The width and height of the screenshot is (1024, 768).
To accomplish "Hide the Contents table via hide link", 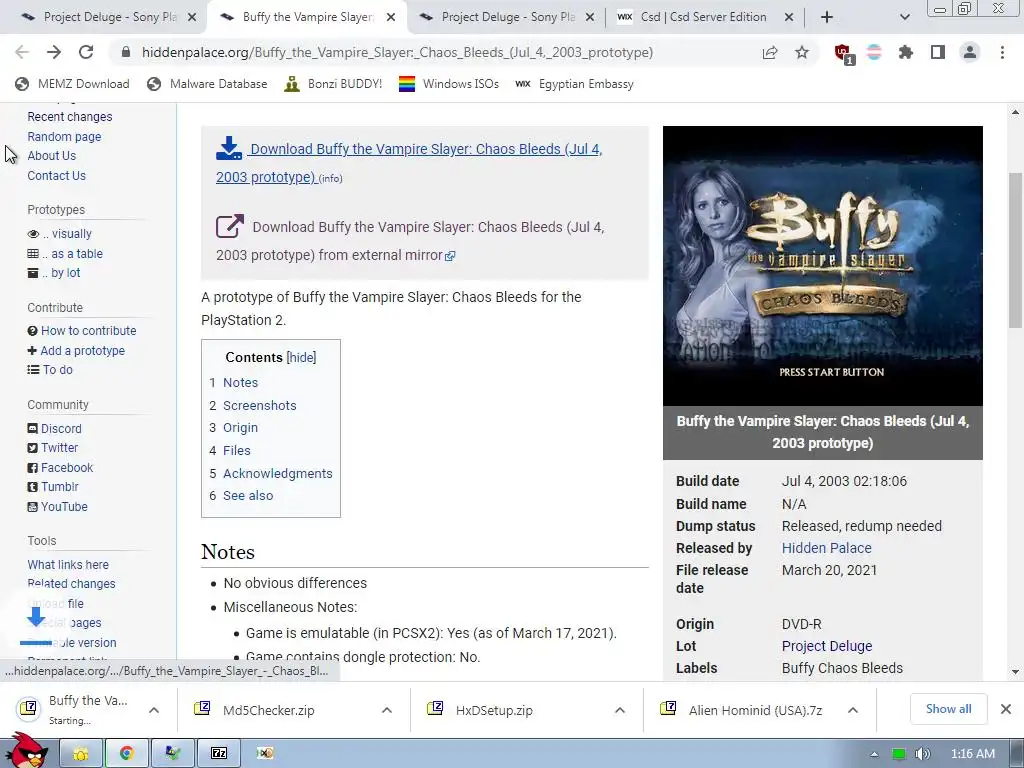I will 302,357.
